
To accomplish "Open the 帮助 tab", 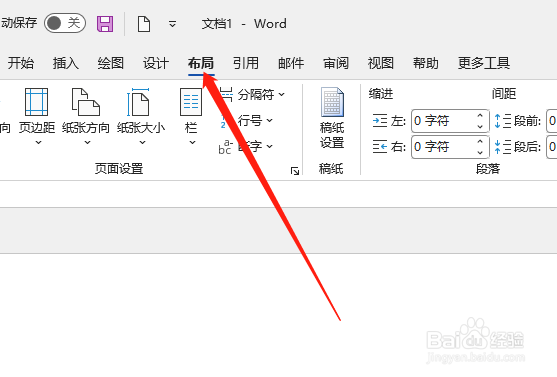I will click(426, 63).
